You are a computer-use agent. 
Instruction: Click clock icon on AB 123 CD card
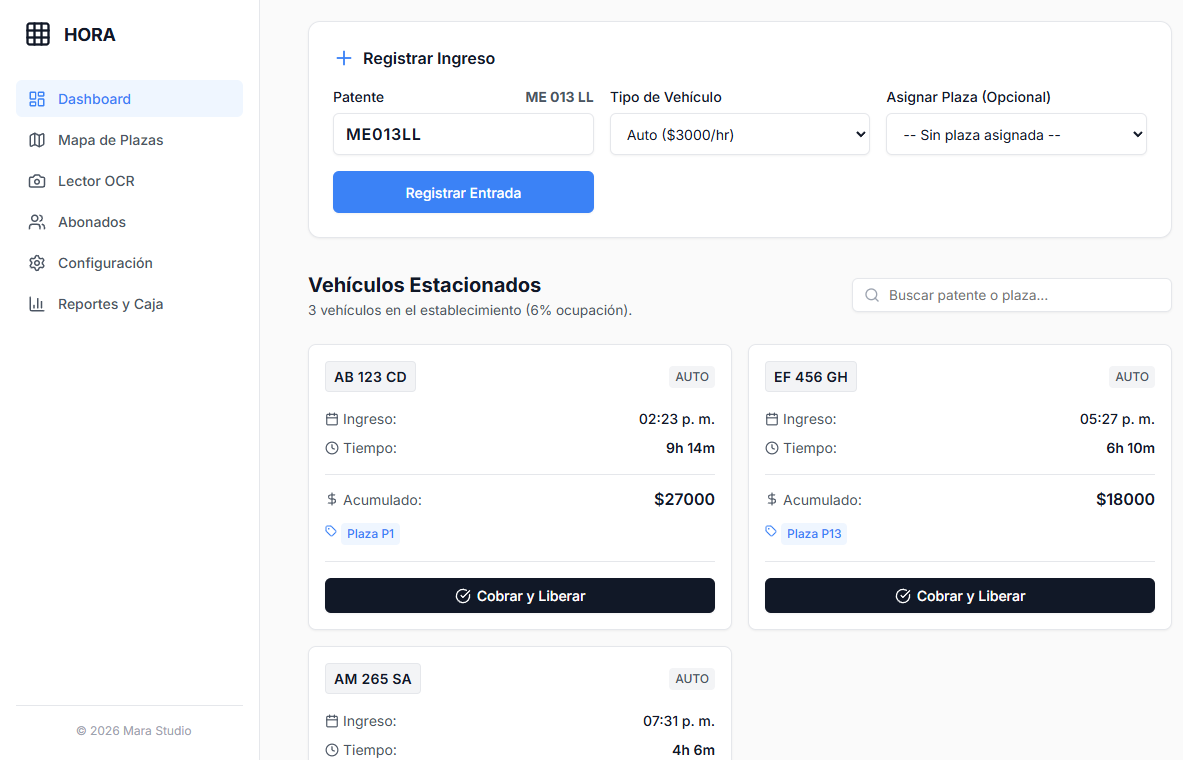[332, 448]
